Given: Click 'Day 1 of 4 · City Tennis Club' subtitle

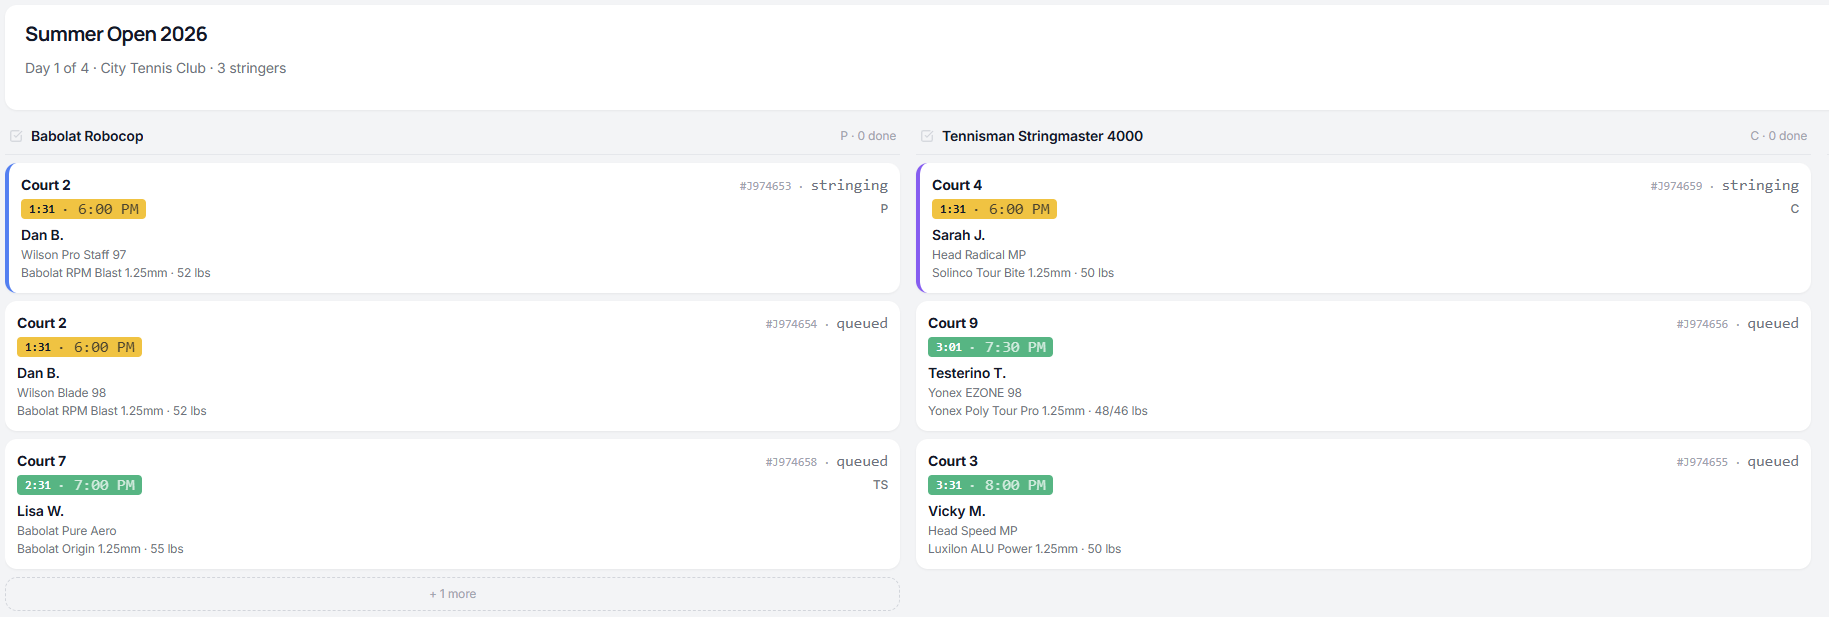Looking at the screenshot, I should coord(115,68).
